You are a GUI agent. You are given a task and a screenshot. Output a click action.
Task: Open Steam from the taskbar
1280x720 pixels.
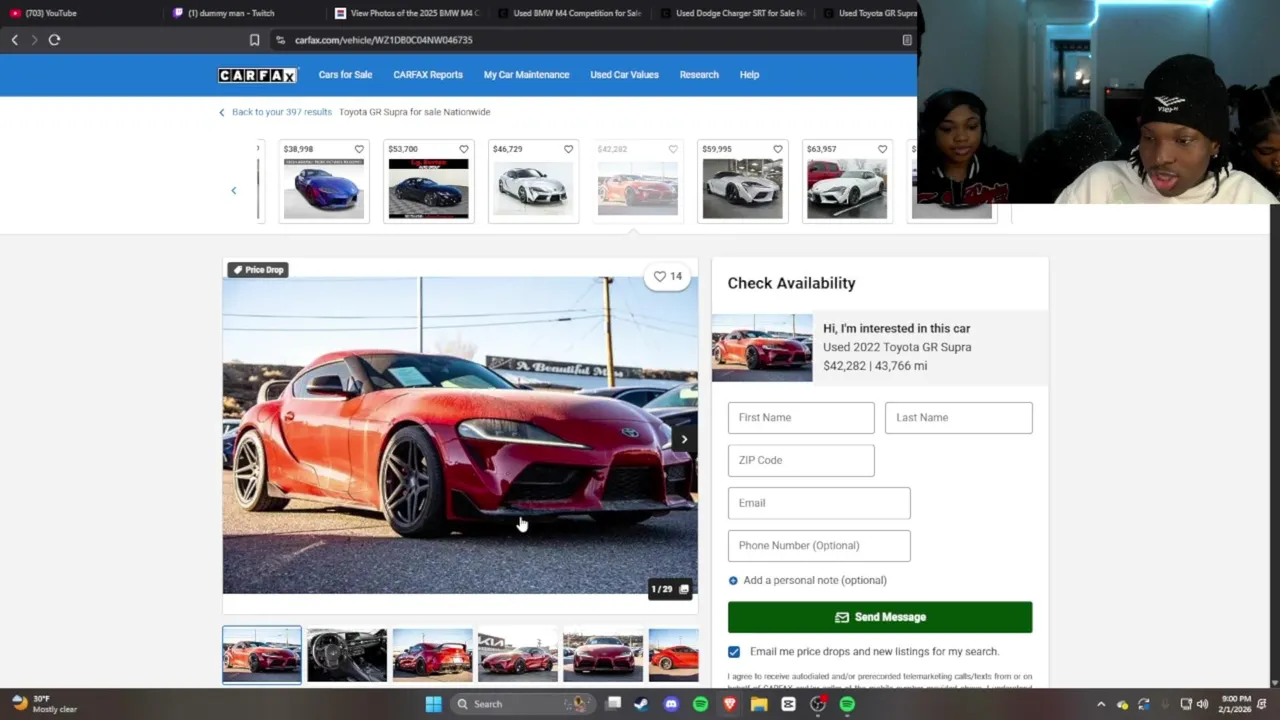coord(641,704)
